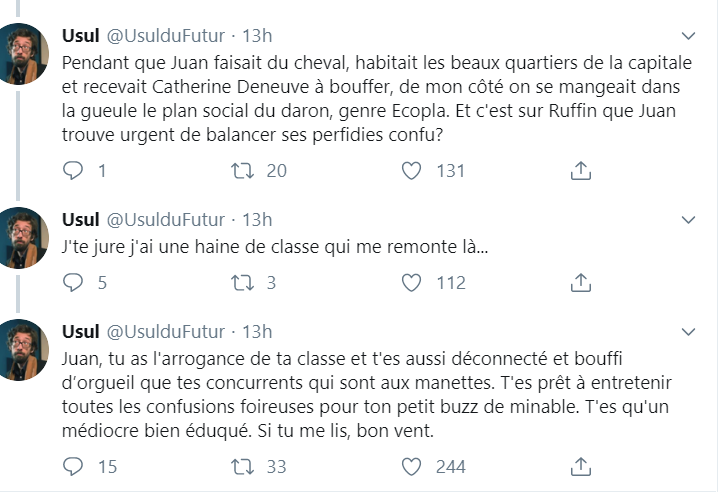The height and width of the screenshot is (492, 723).
Task: Reply to the tweet with 15 replies
Action: click(73, 467)
